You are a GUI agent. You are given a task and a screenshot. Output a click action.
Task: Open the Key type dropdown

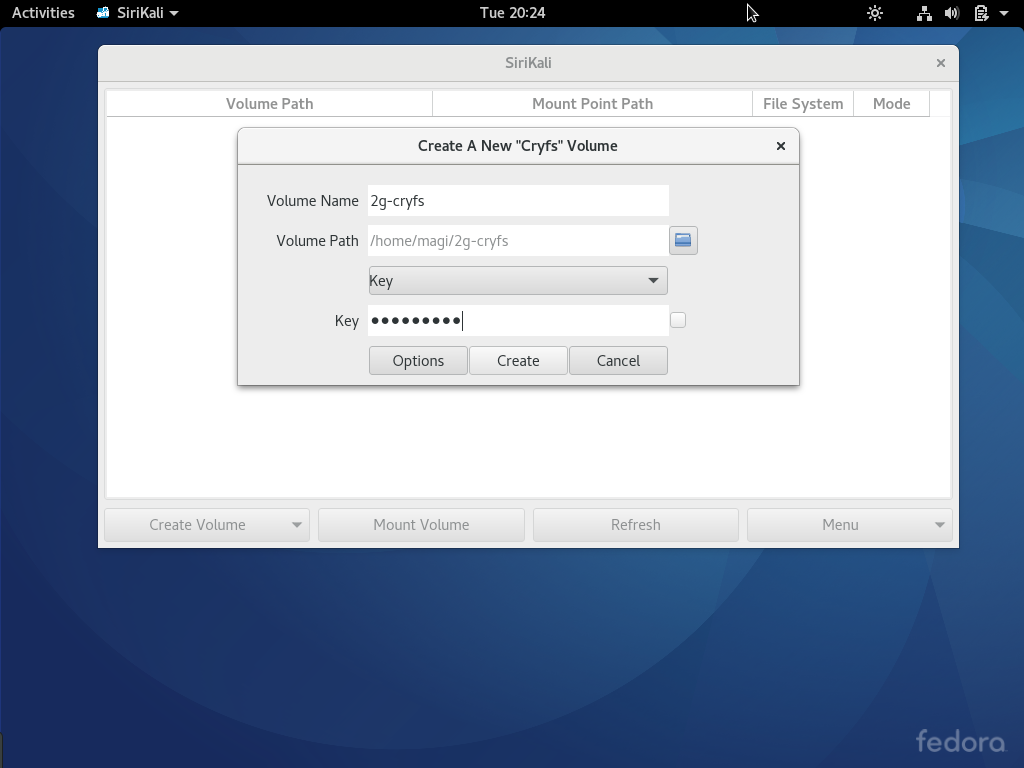(518, 280)
